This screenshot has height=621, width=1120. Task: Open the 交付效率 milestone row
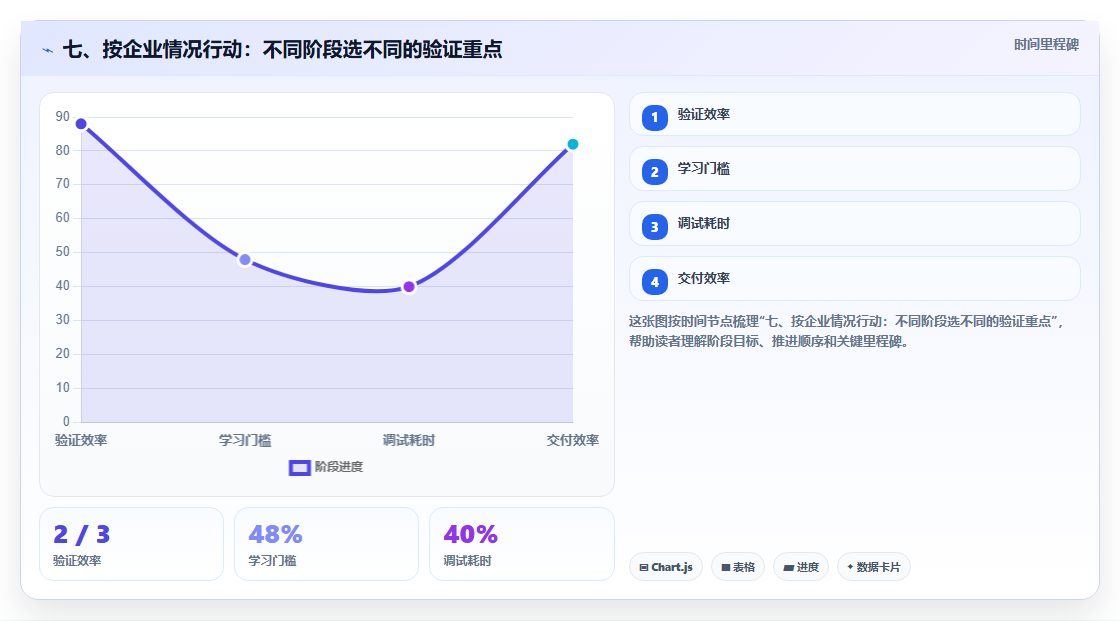click(x=854, y=279)
